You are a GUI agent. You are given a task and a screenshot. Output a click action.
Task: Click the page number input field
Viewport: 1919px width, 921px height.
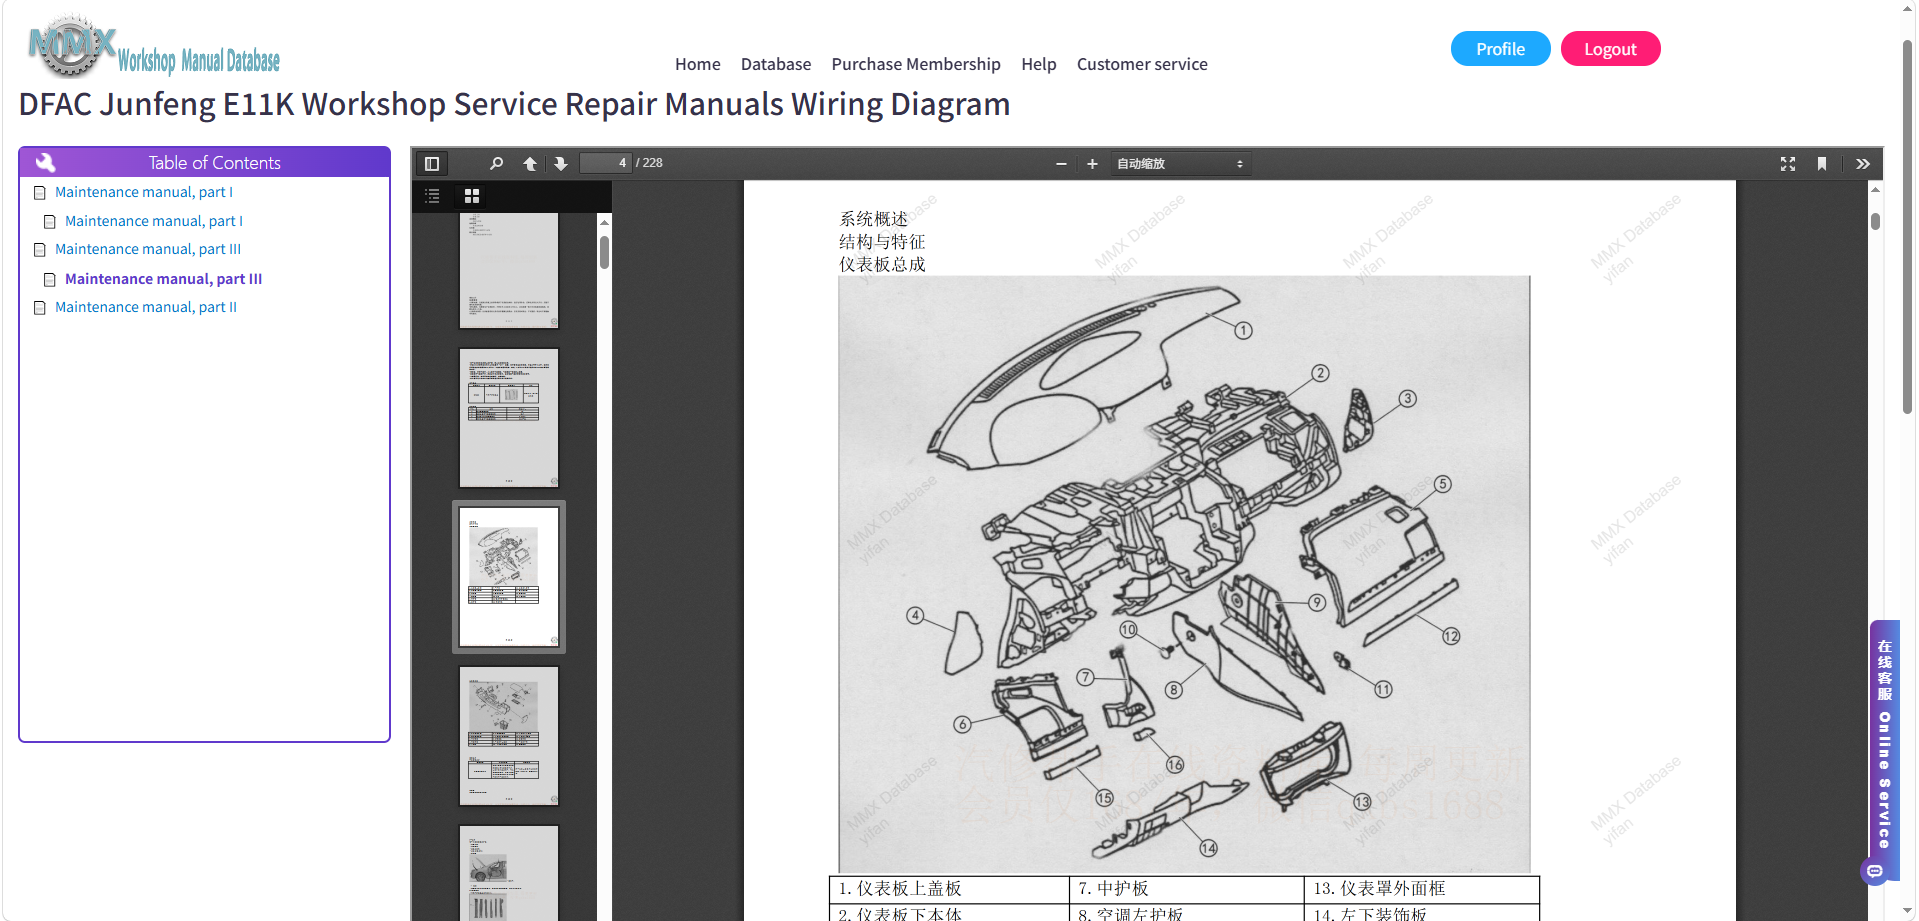pyautogui.click(x=606, y=163)
